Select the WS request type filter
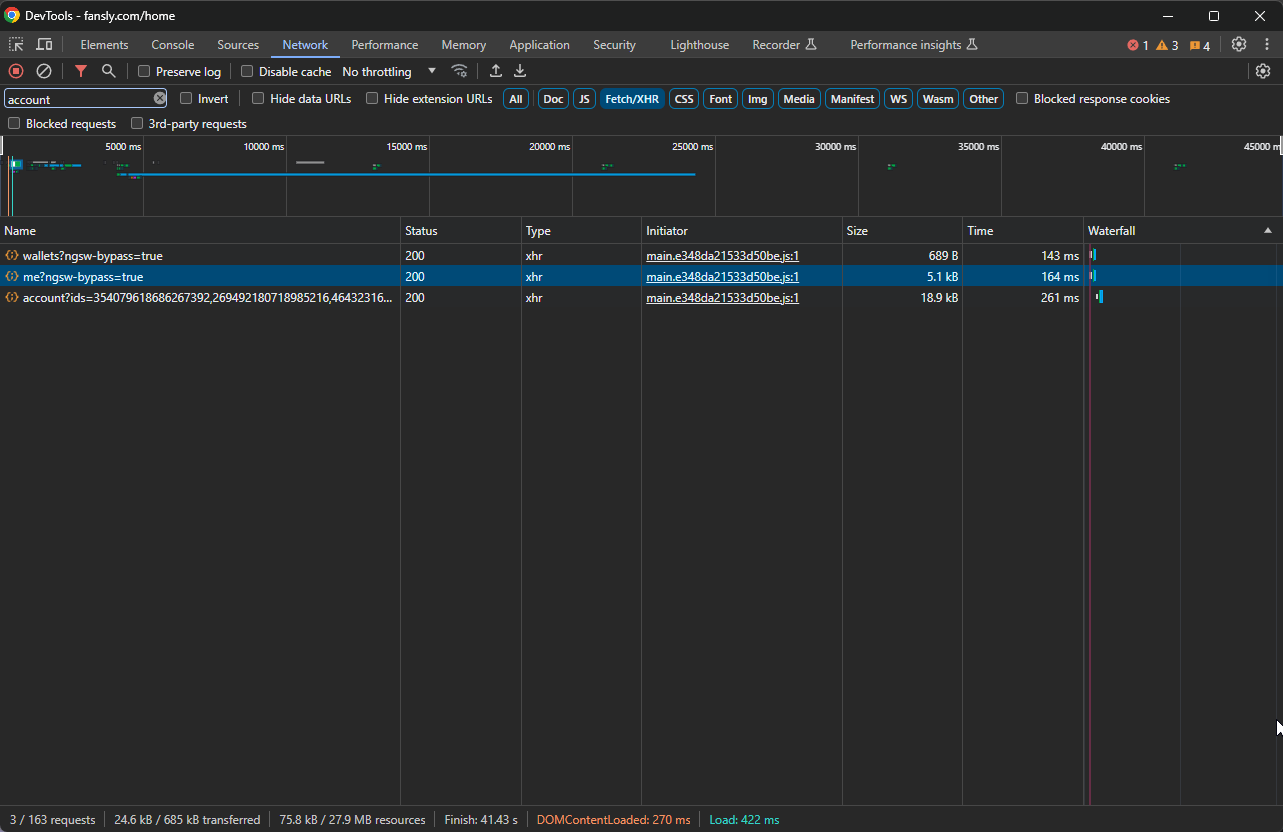 click(x=899, y=99)
